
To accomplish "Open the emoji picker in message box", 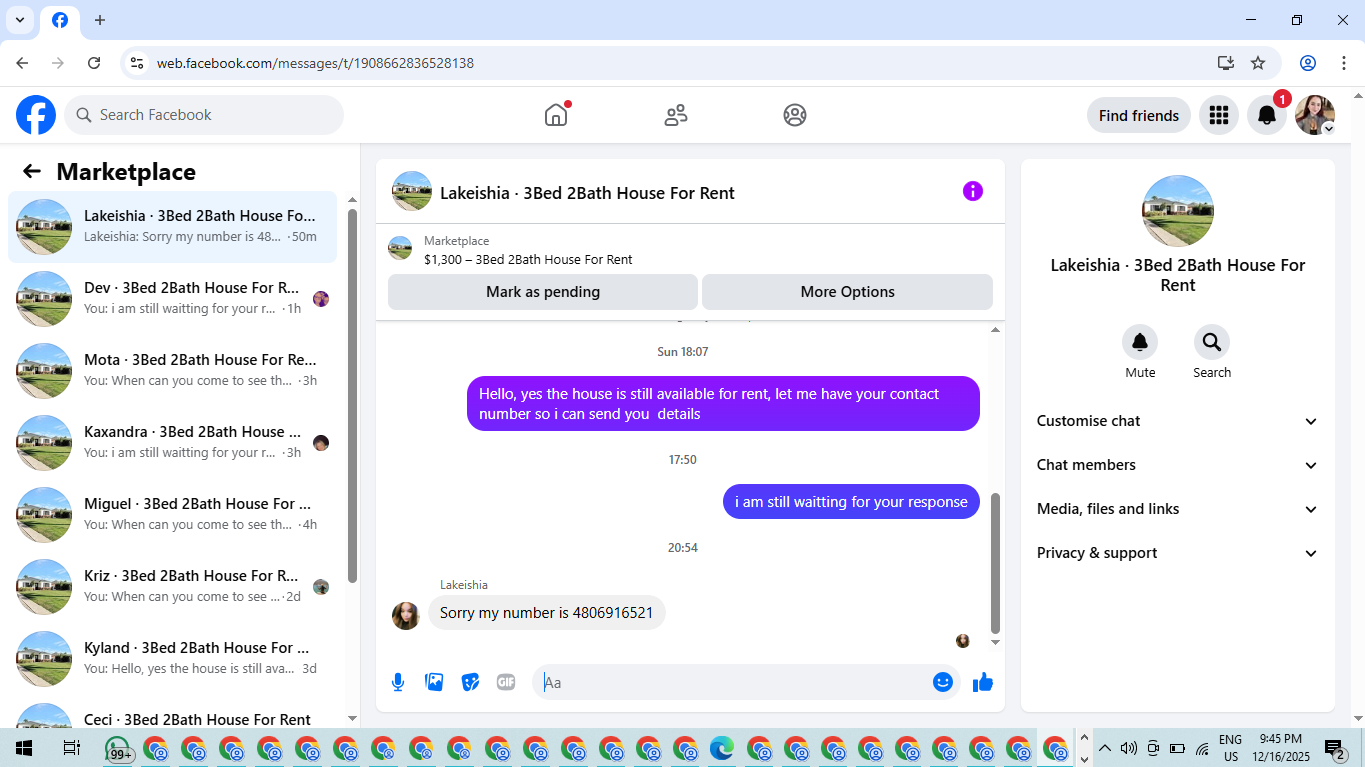I will point(942,682).
